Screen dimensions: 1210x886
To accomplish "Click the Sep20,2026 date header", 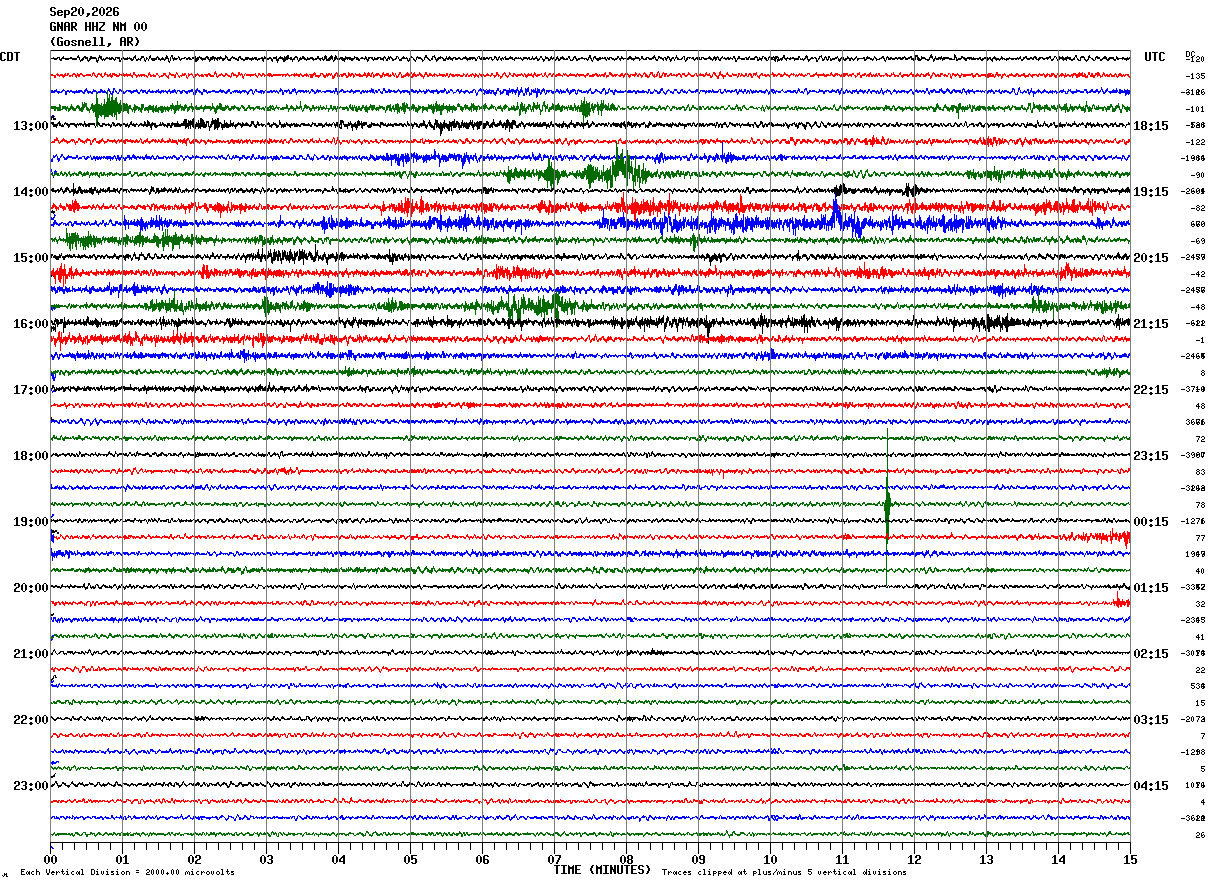I will pos(85,12).
